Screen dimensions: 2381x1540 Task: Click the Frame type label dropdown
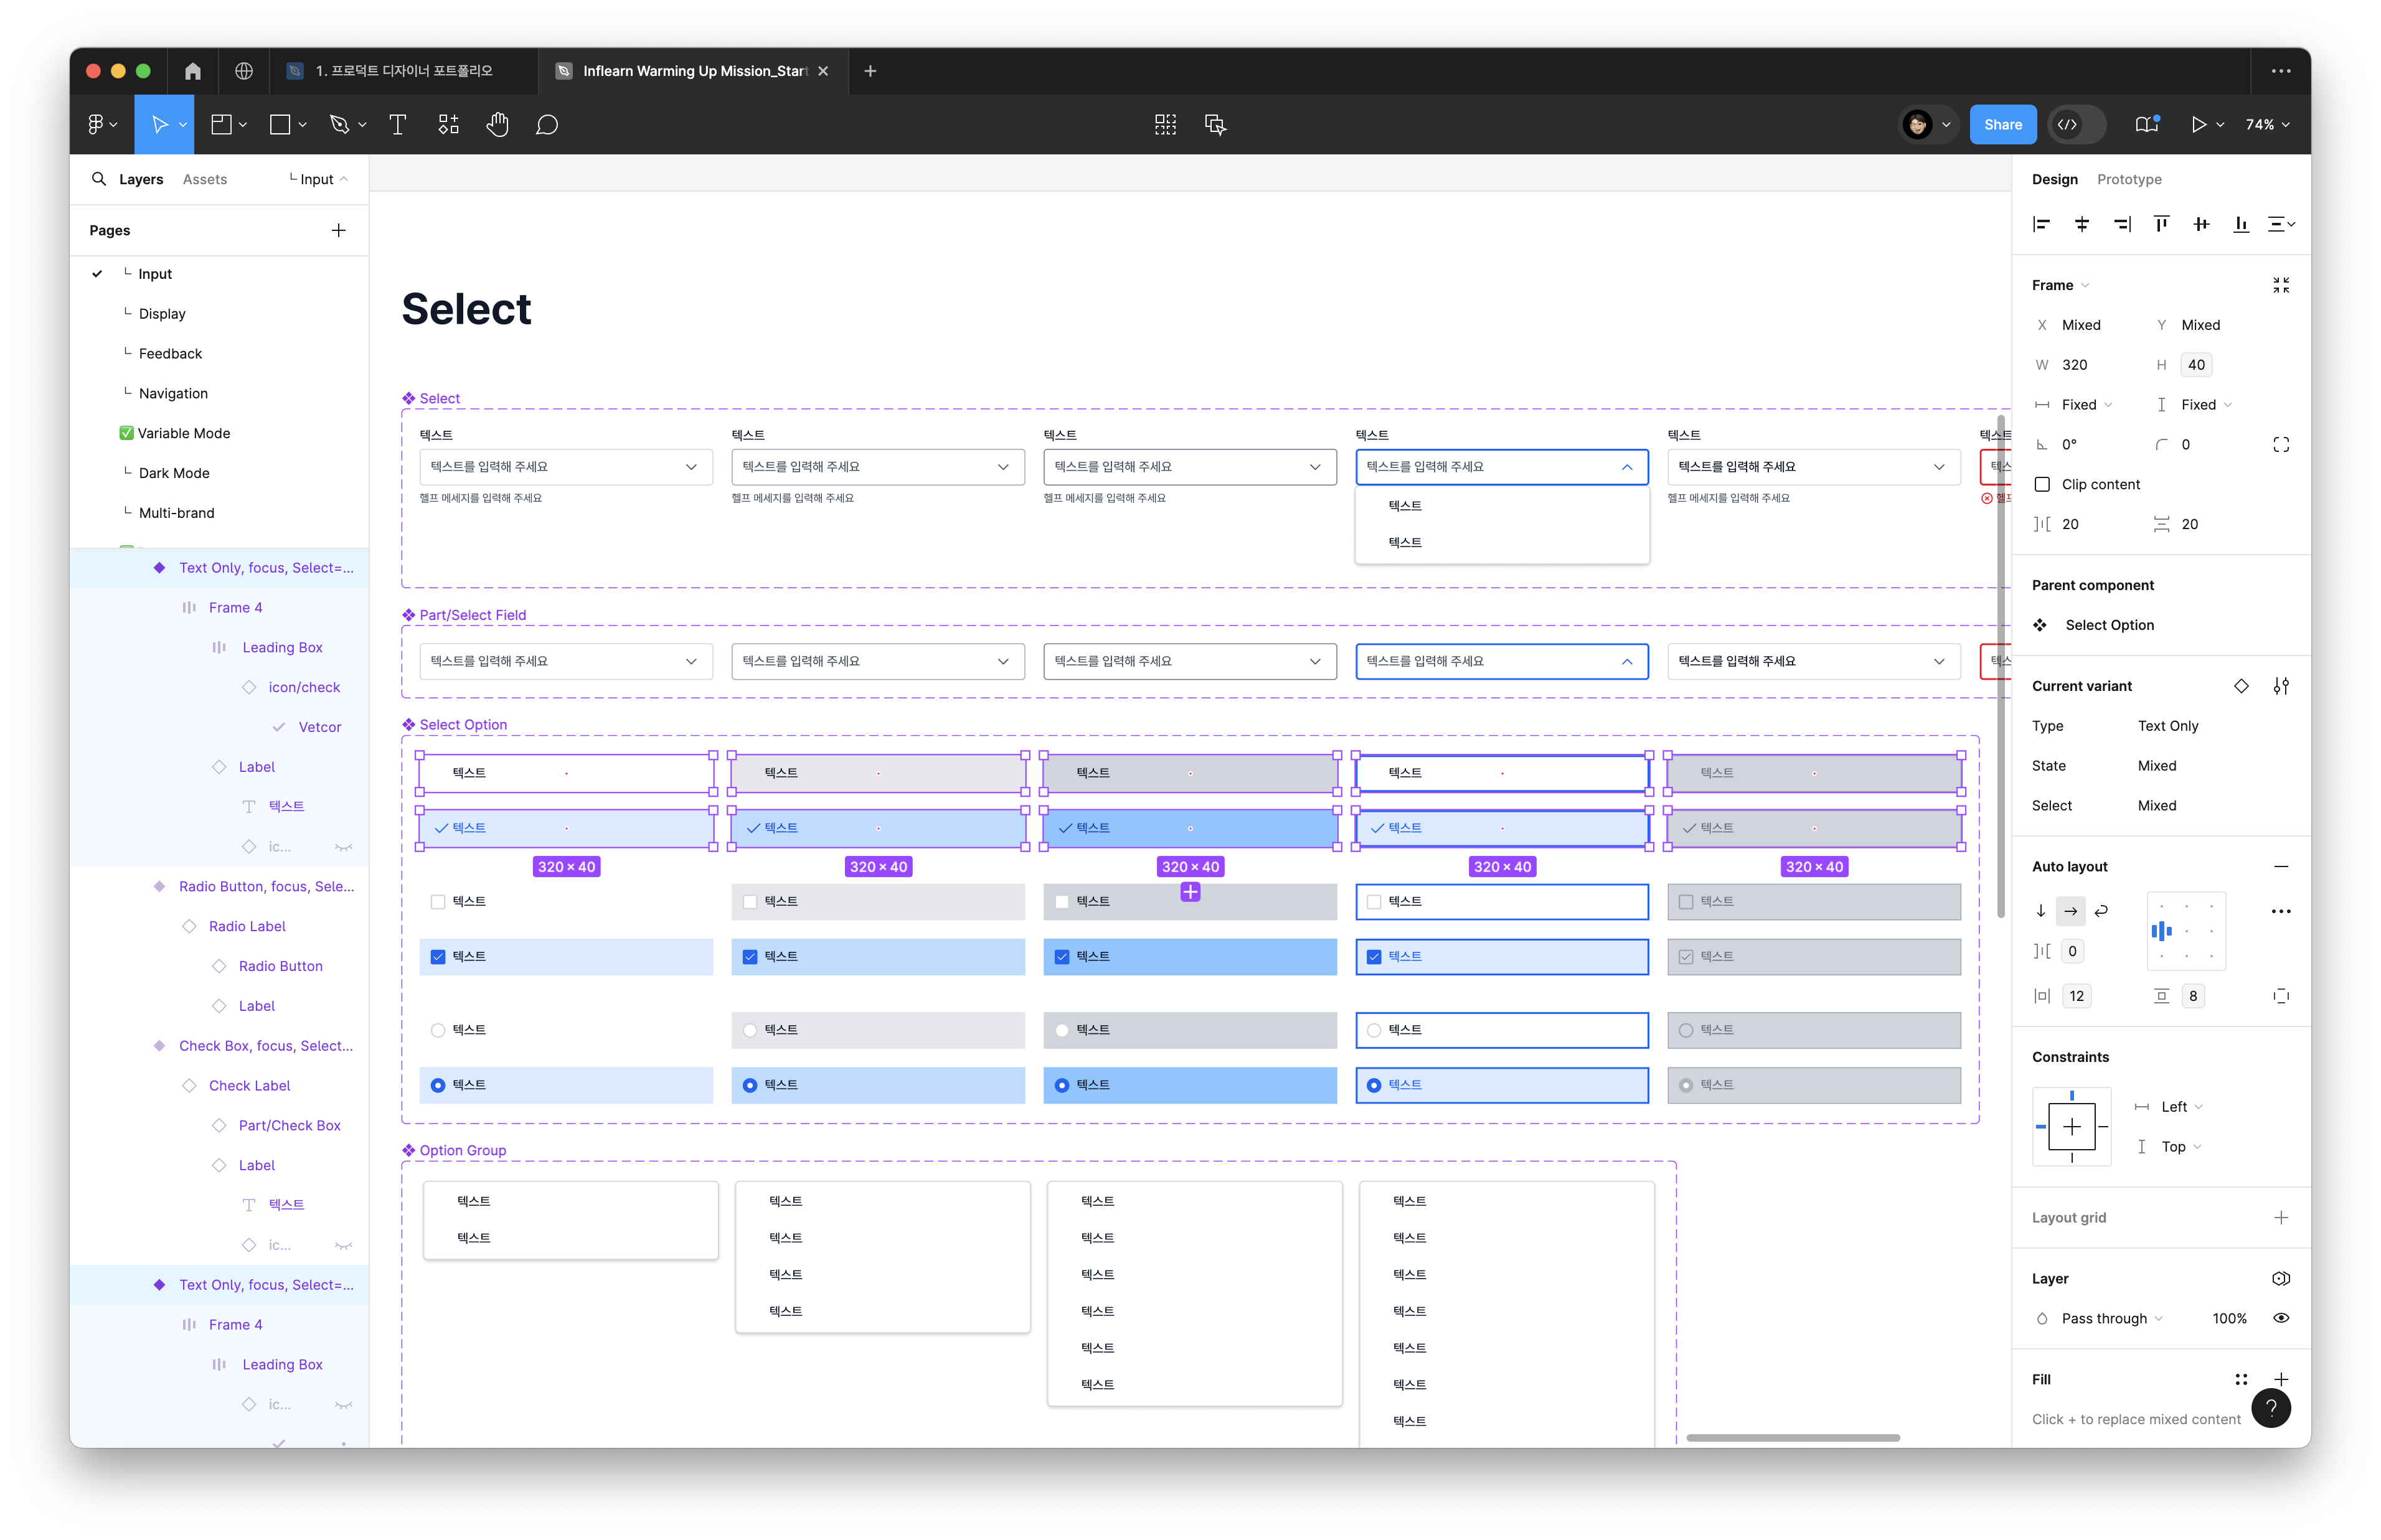(x=2060, y=285)
